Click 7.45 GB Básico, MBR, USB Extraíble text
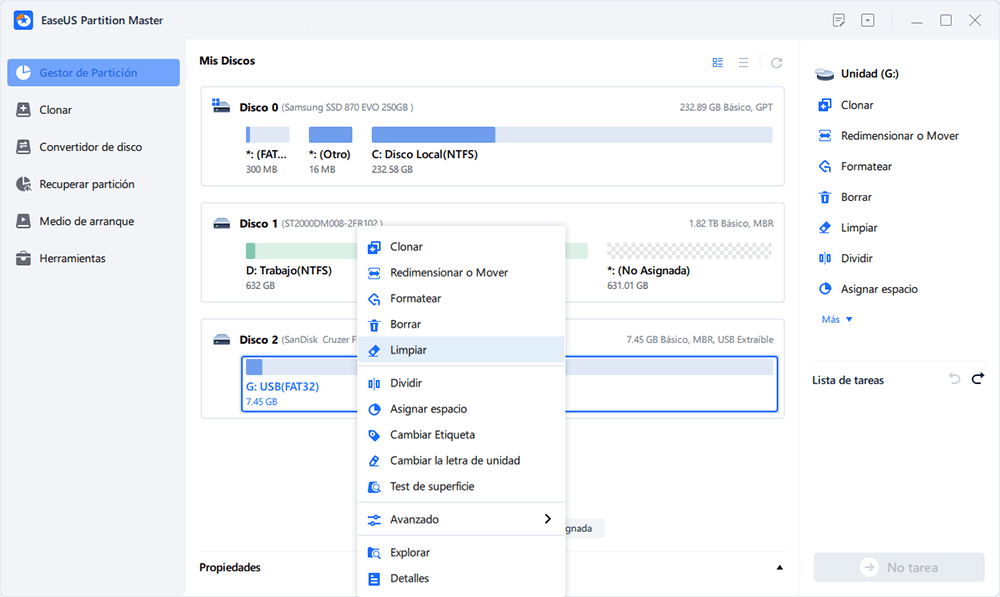Screen dimensions: 1000x597 coord(700,339)
